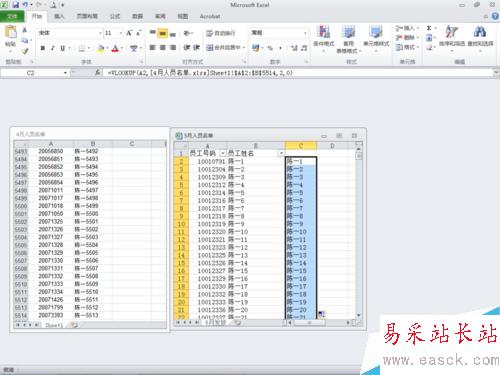Image resolution: width=500 pixels, height=375 pixels.
Task: Toggle top vertical alignment
Action: point(152,33)
